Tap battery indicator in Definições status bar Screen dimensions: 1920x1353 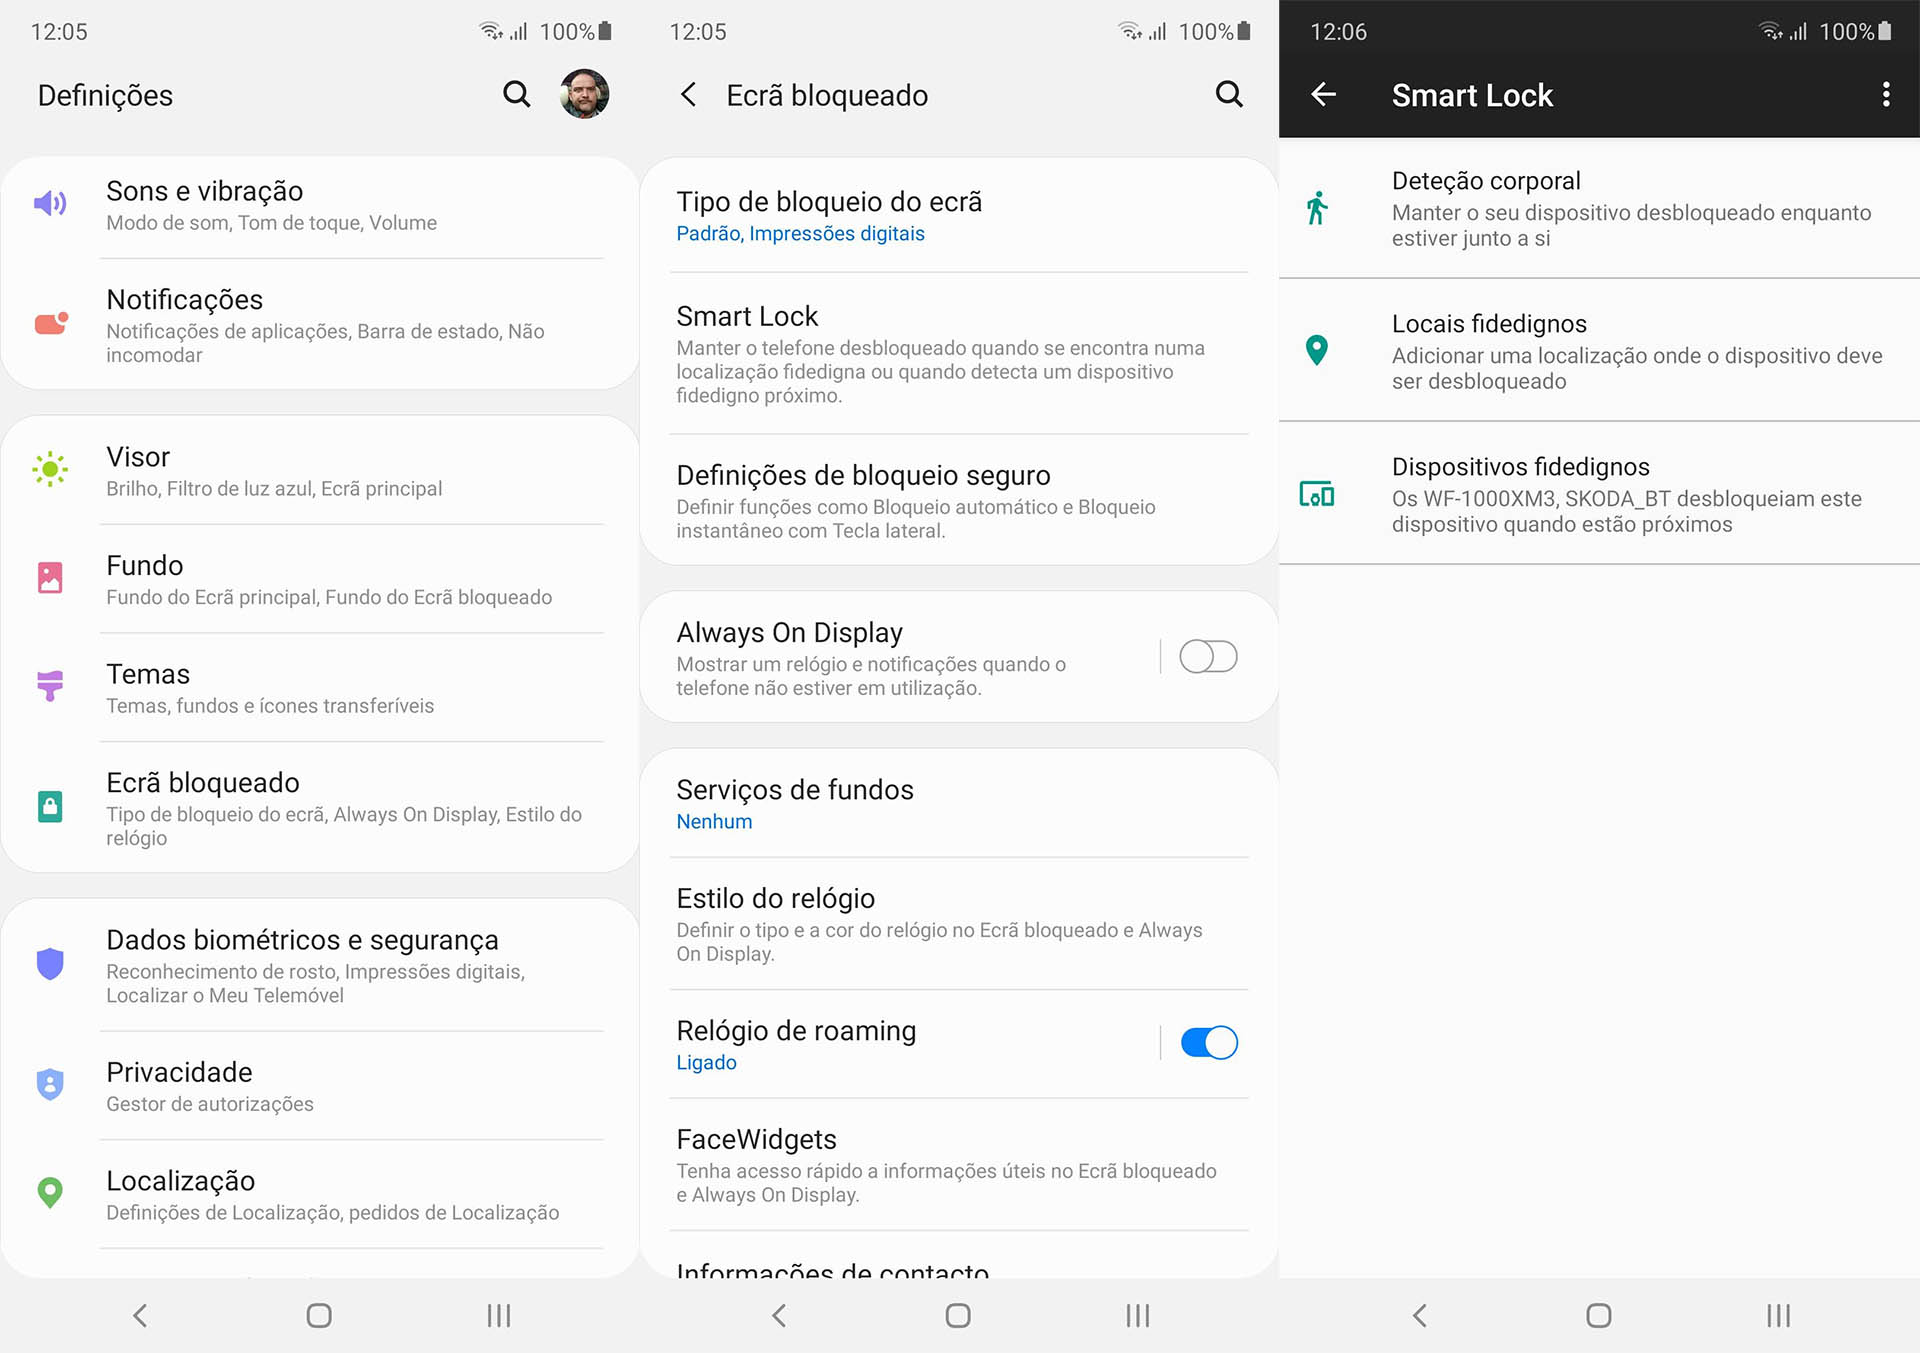pyautogui.click(x=604, y=31)
